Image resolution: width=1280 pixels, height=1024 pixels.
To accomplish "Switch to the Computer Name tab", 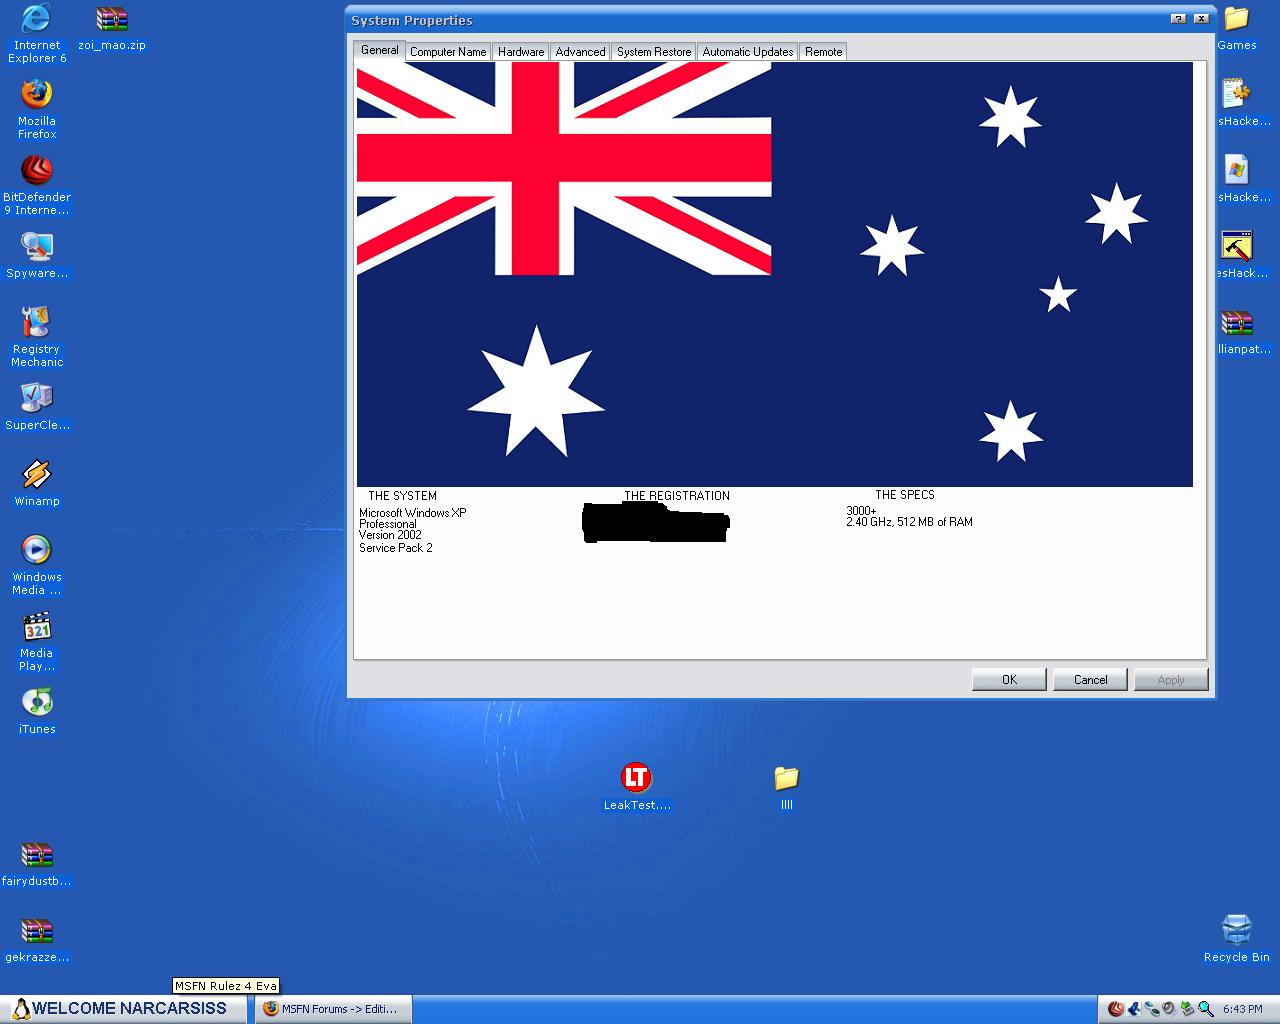I will [x=448, y=52].
